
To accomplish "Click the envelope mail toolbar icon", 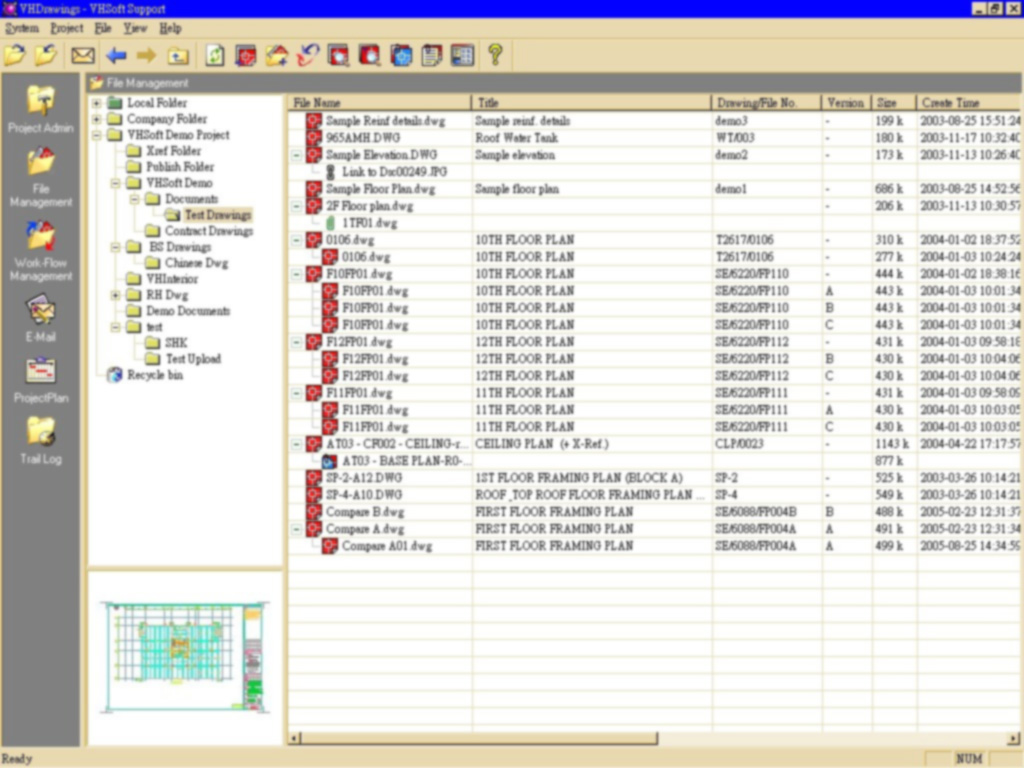I will pos(83,55).
